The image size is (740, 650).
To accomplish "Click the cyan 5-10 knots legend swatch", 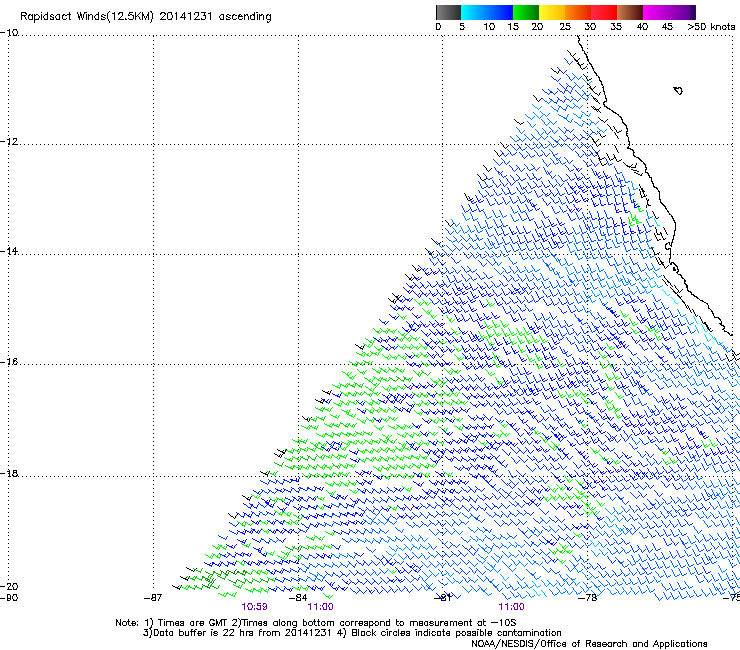I will tap(474, 12).
